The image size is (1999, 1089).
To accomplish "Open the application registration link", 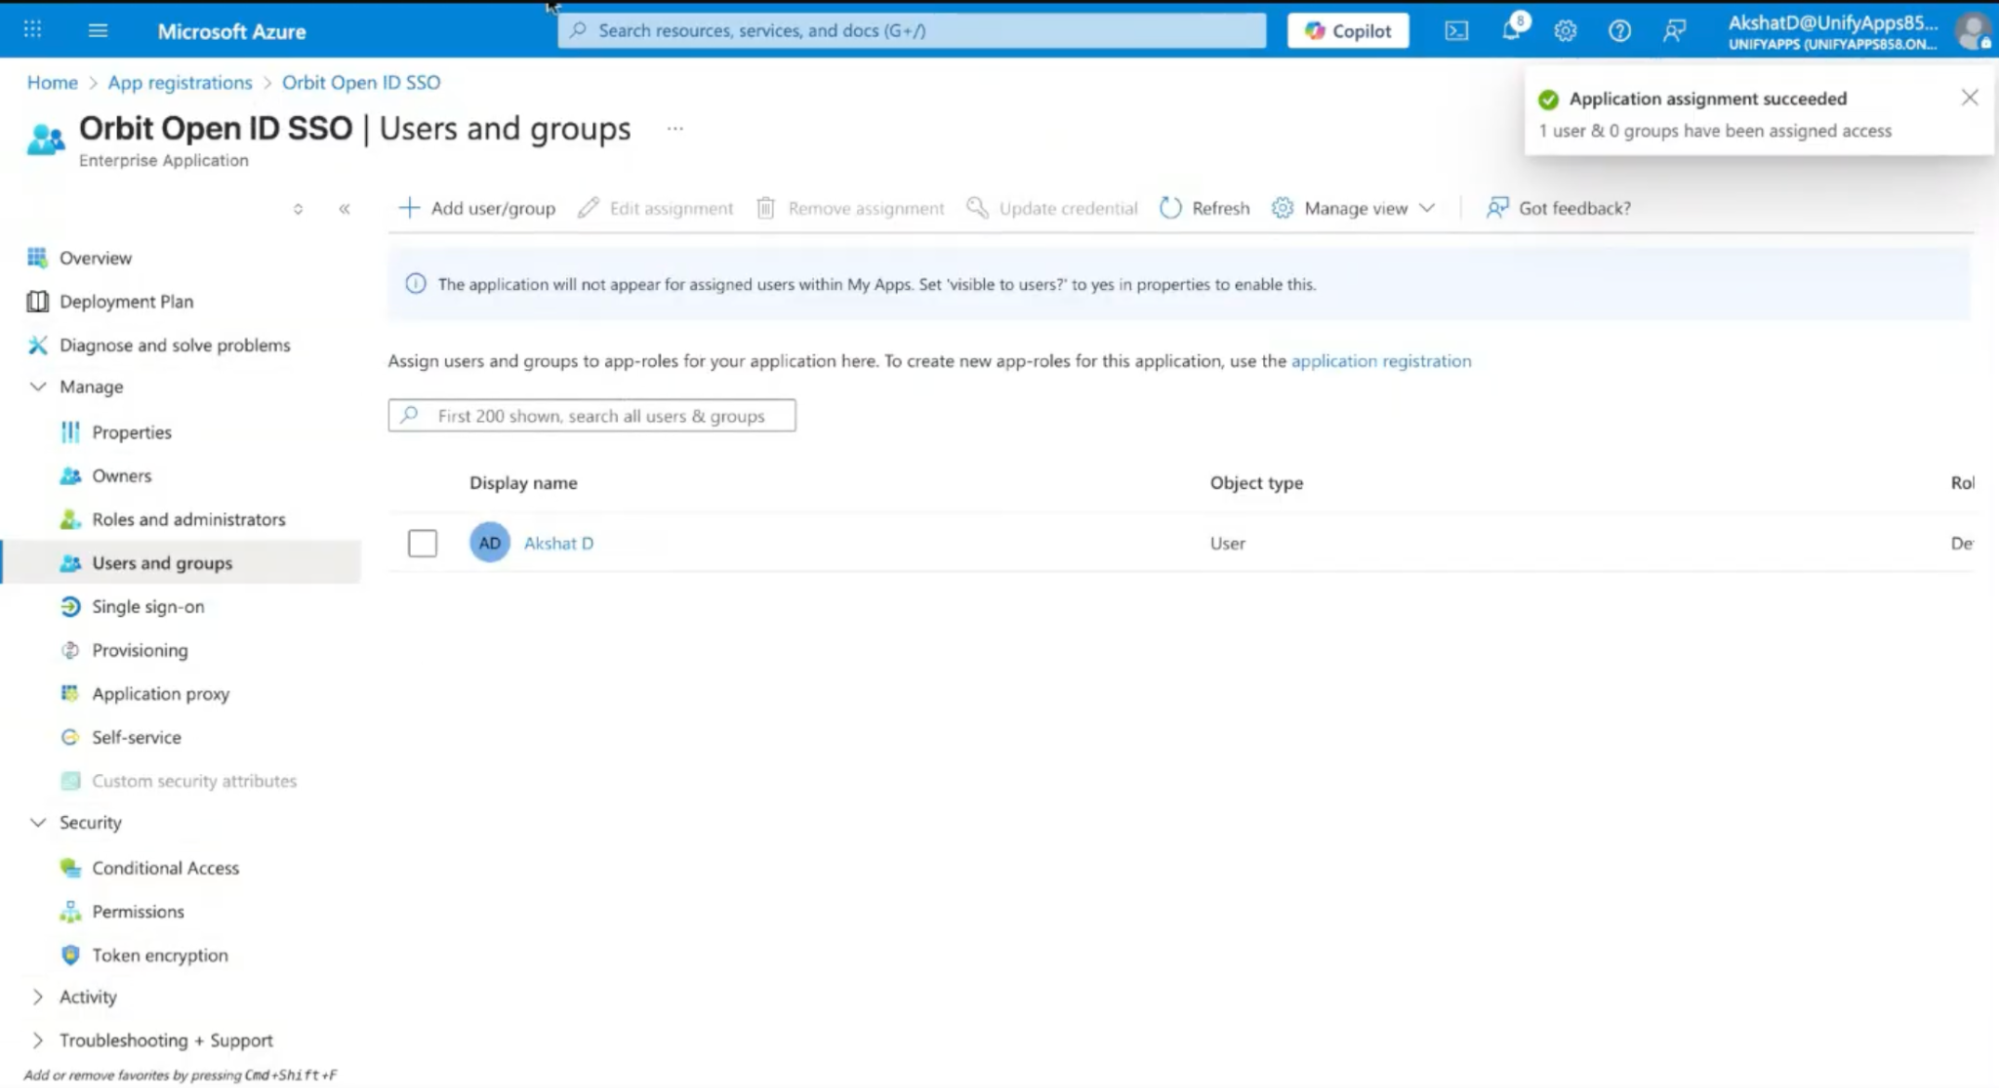I will tap(1381, 361).
